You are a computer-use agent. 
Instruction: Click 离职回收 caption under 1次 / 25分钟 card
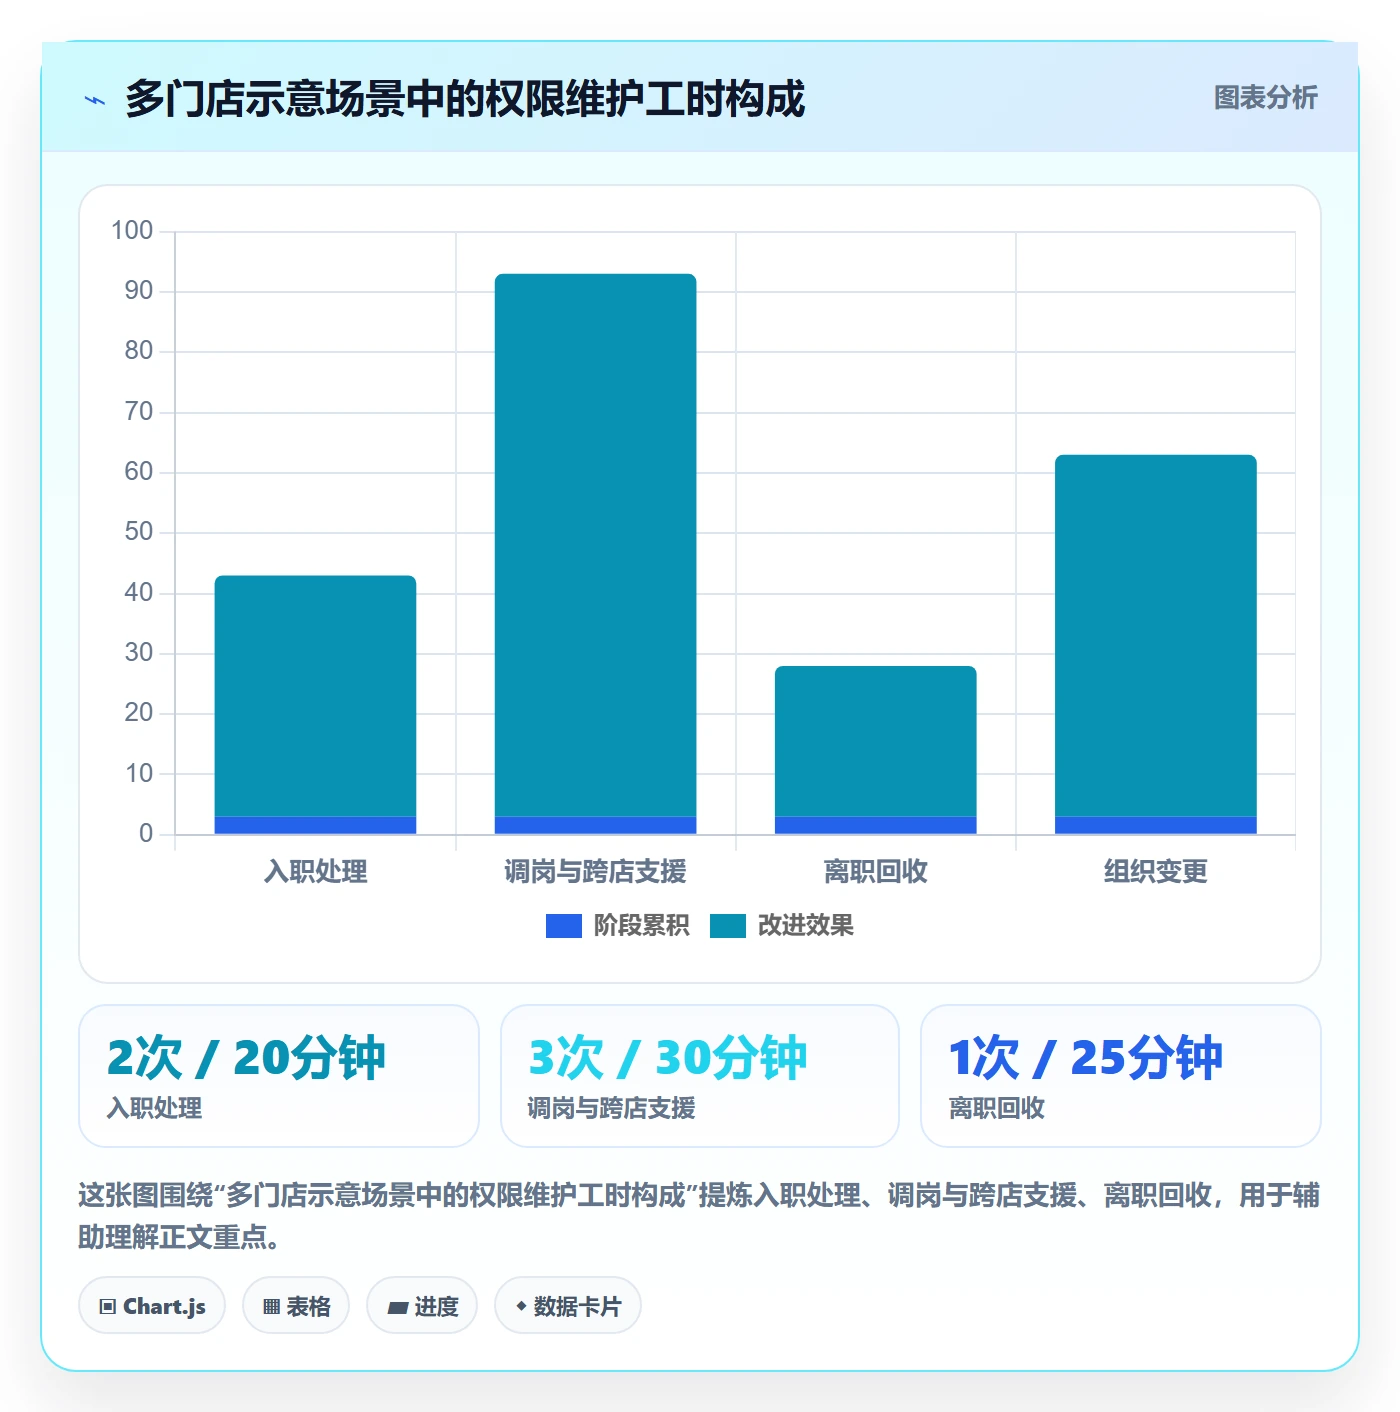[996, 1108]
